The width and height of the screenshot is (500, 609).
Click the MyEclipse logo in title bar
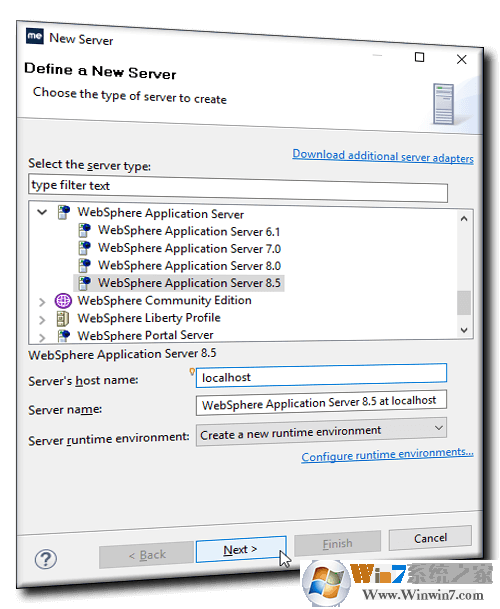(35, 37)
